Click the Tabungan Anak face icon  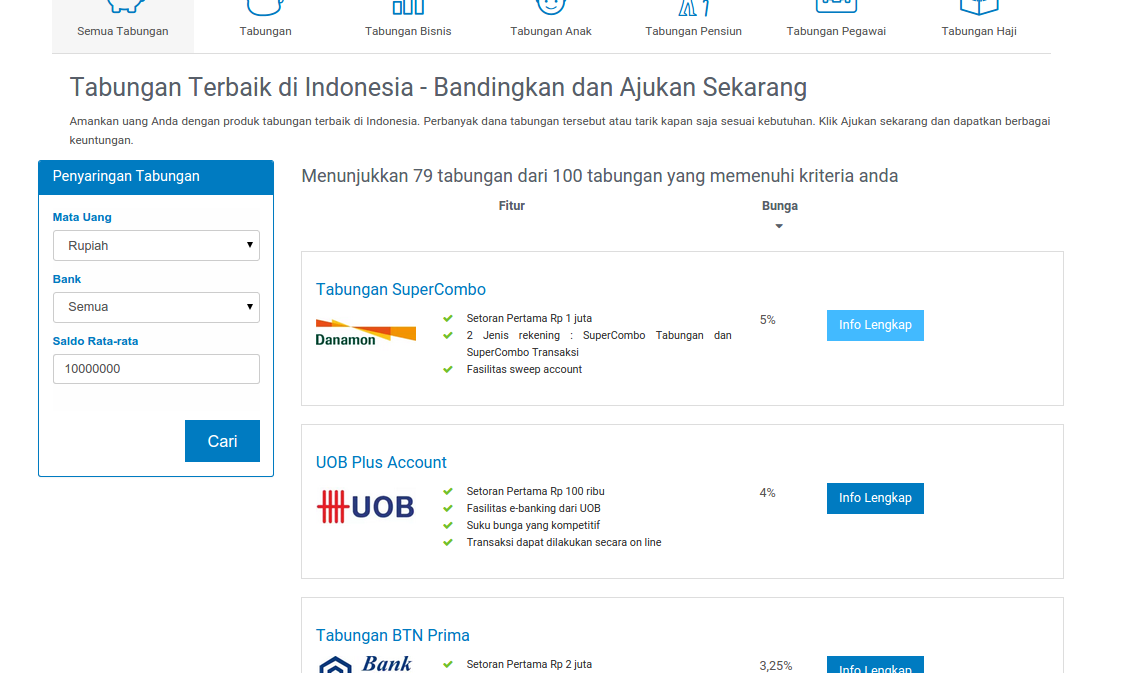(551, 6)
